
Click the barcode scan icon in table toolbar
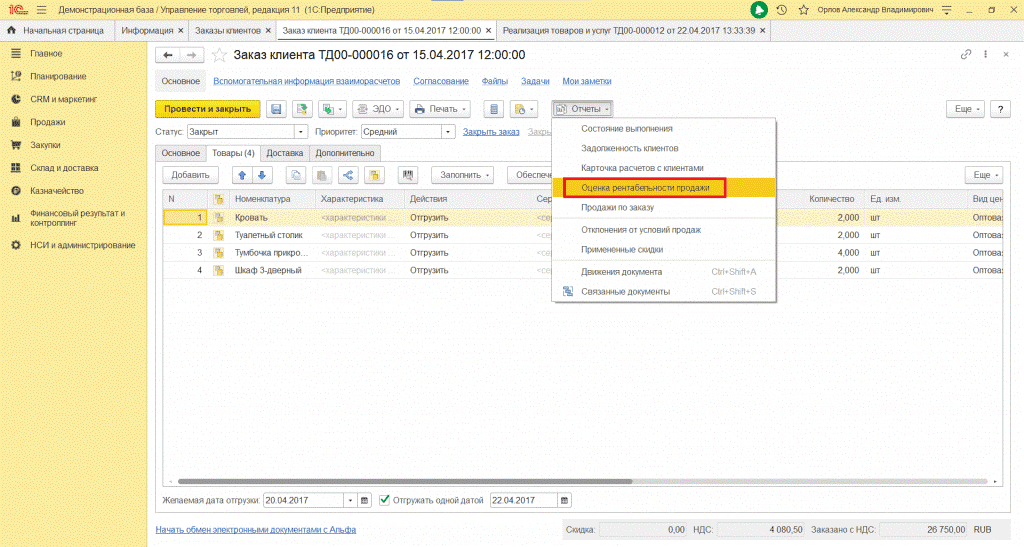point(408,175)
